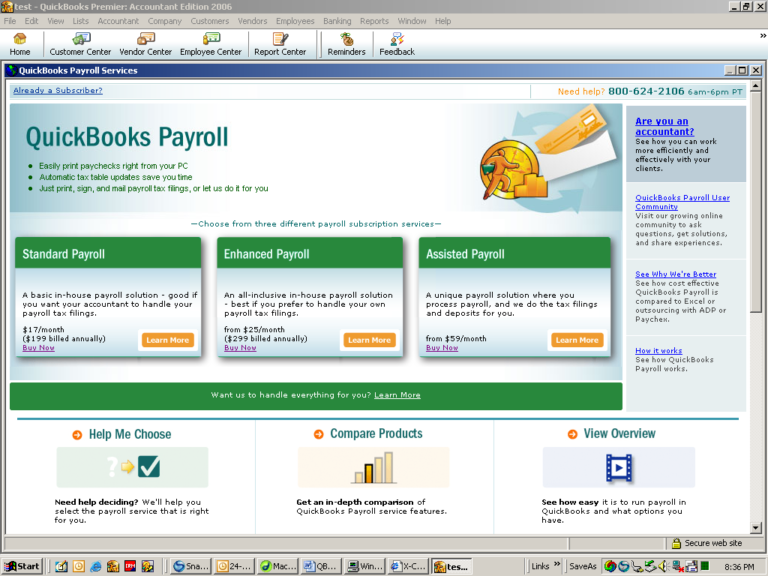
Task: Click the Assisted Payroll card header
Action: click(514, 253)
